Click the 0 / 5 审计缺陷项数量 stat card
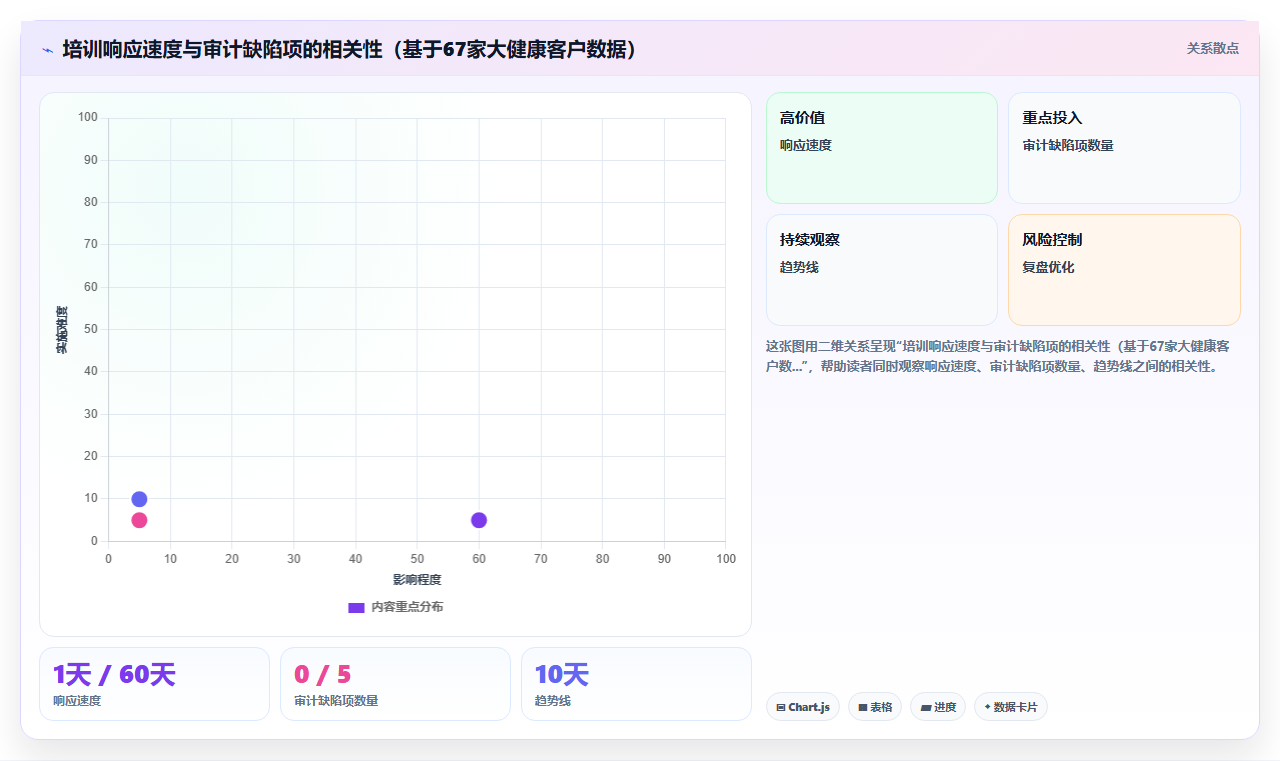The width and height of the screenshot is (1280, 761). point(395,684)
